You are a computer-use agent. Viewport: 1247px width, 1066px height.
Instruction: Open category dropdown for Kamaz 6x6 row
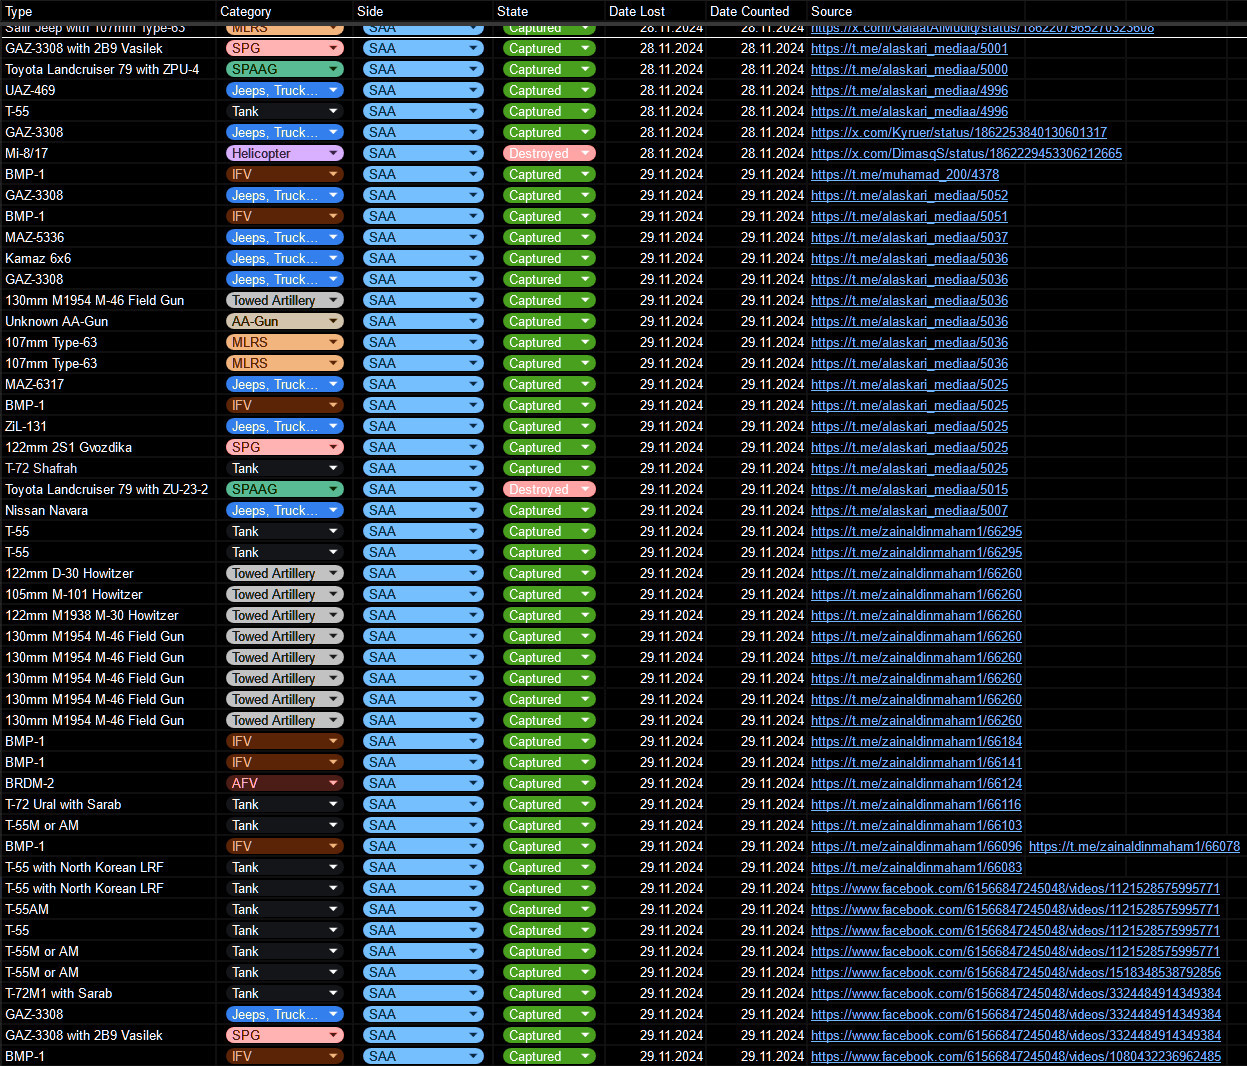tap(285, 258)
